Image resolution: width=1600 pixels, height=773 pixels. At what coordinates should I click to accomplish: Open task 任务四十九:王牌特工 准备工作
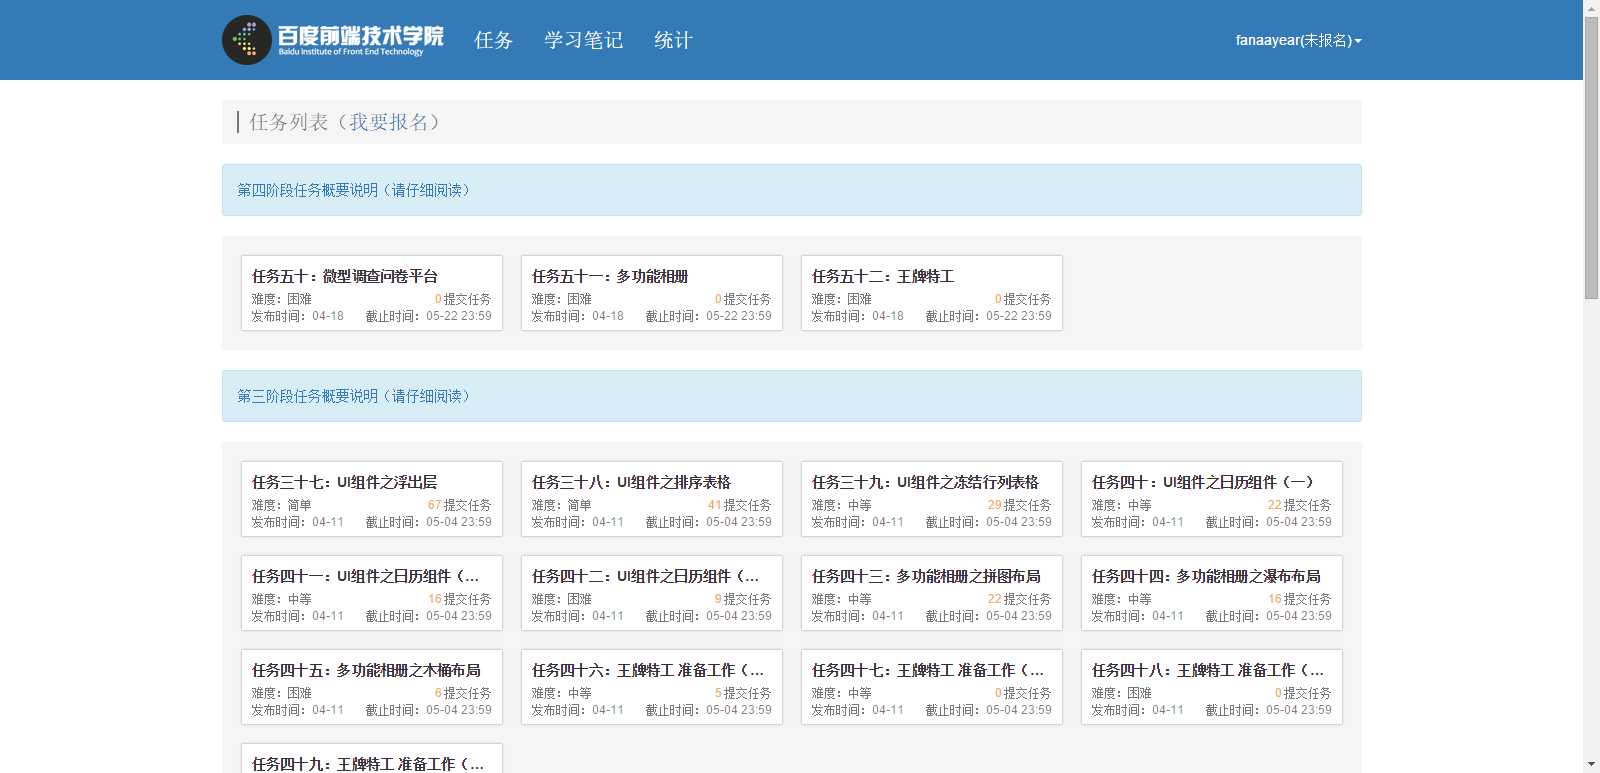368,764
